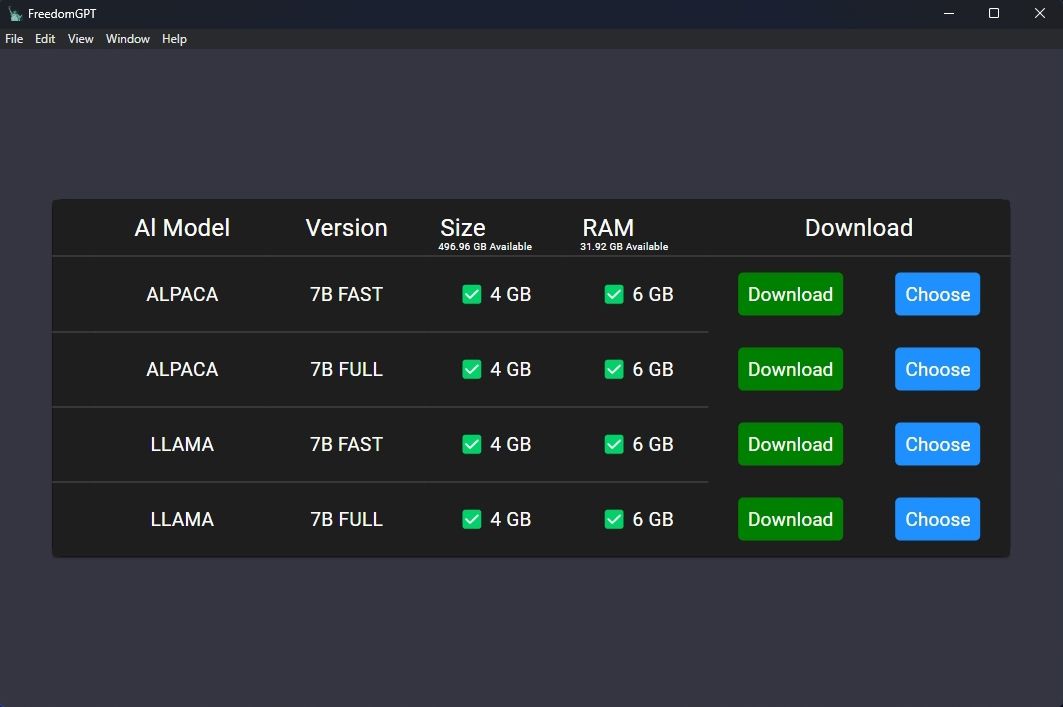The height and width of the screenshot is (707, 1063).
Task: Download the ALPACA 7B FAST model
Action: click(x=790, y=294)
